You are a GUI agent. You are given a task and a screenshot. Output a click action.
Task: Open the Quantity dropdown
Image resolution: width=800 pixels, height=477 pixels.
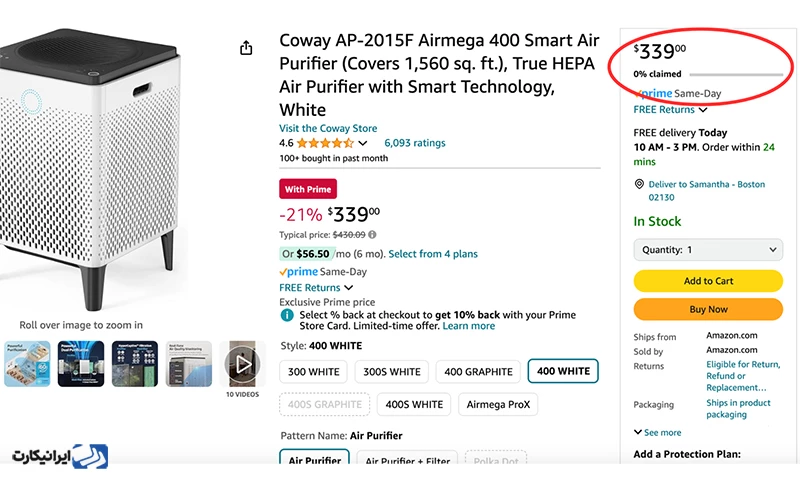coord(708,250)
